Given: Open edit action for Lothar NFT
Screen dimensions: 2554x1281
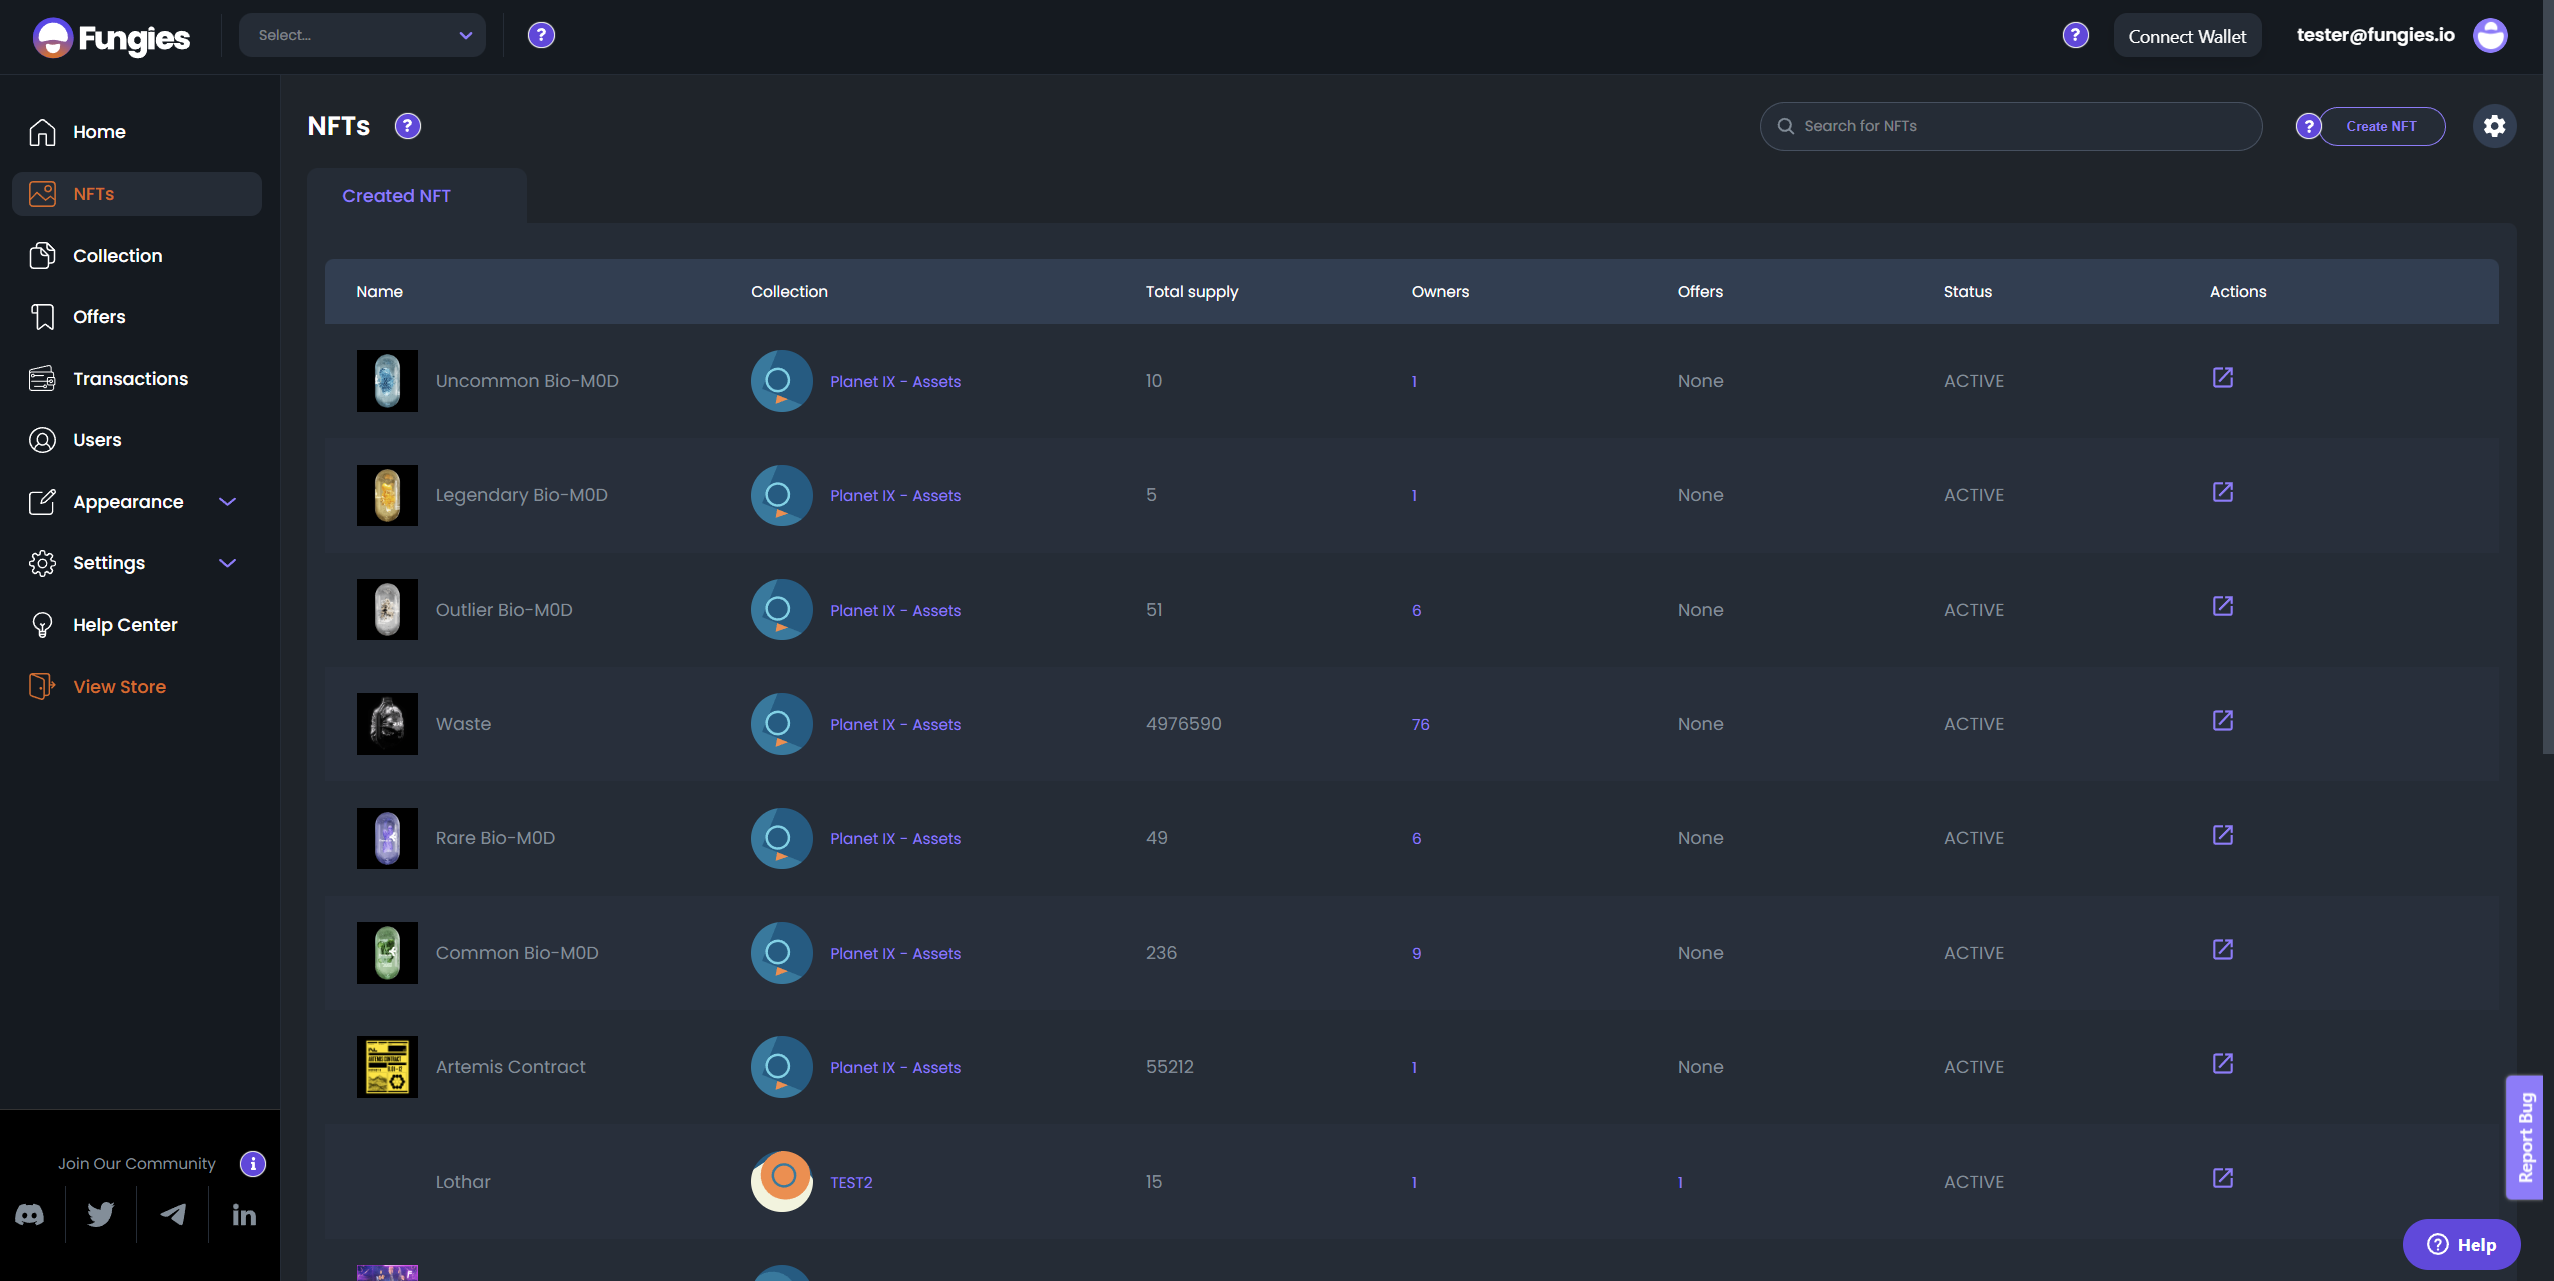Looking at the screenshot, I should [x=2222, y=1179].
